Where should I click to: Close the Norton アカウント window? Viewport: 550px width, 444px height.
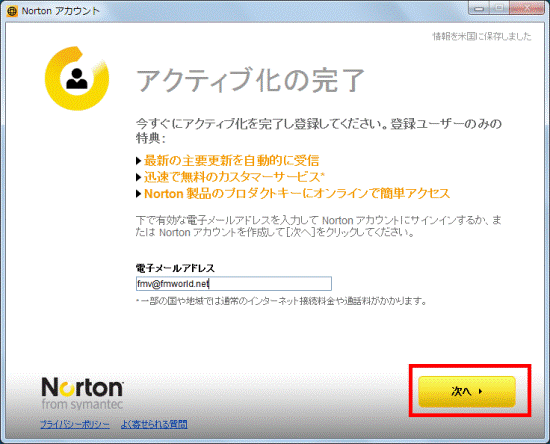point(526,8)
